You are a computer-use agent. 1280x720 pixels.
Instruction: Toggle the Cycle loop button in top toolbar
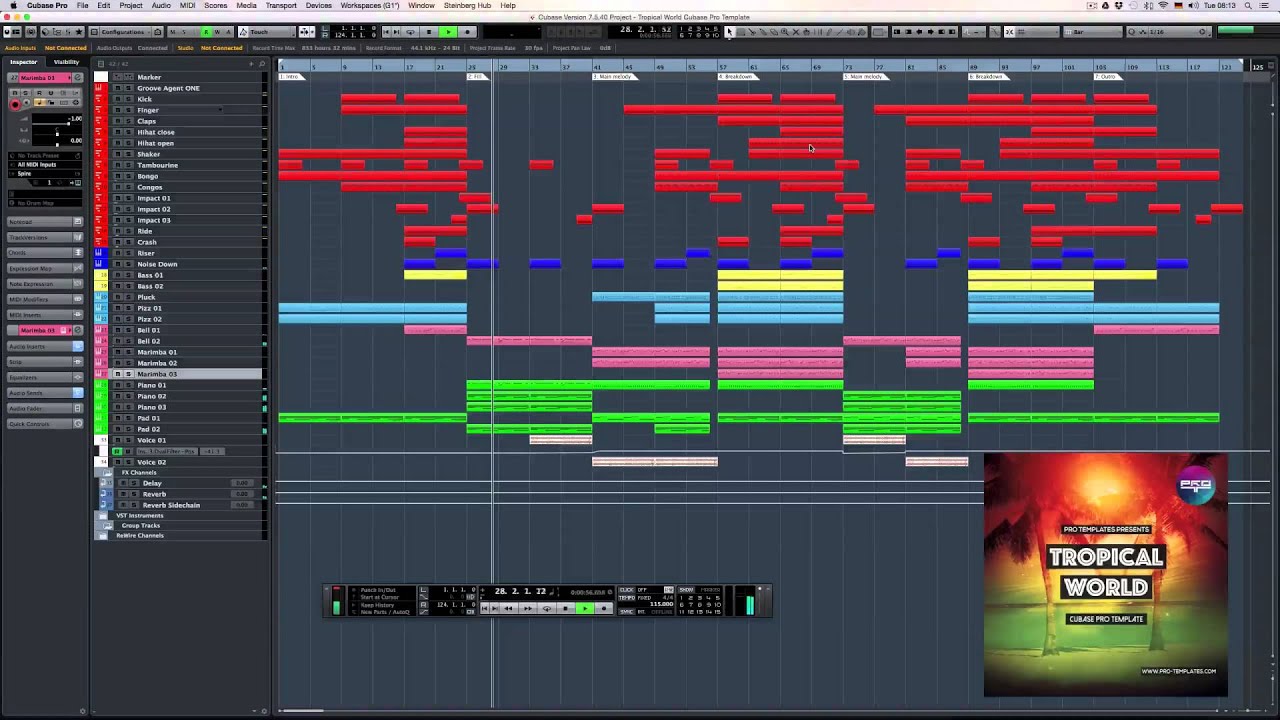click(x=410, y=32)
